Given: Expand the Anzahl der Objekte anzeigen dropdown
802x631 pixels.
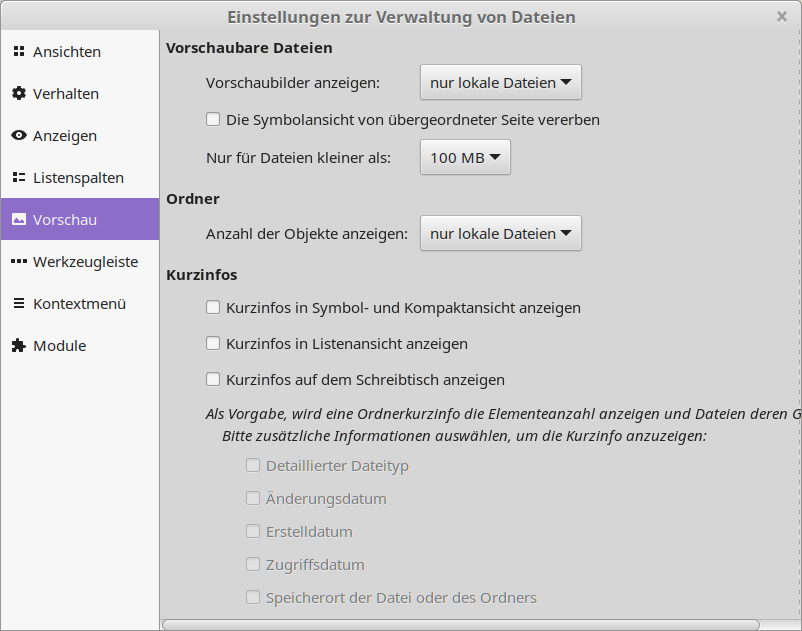Looking at the screenshot, I should click(x=500, y=234).
